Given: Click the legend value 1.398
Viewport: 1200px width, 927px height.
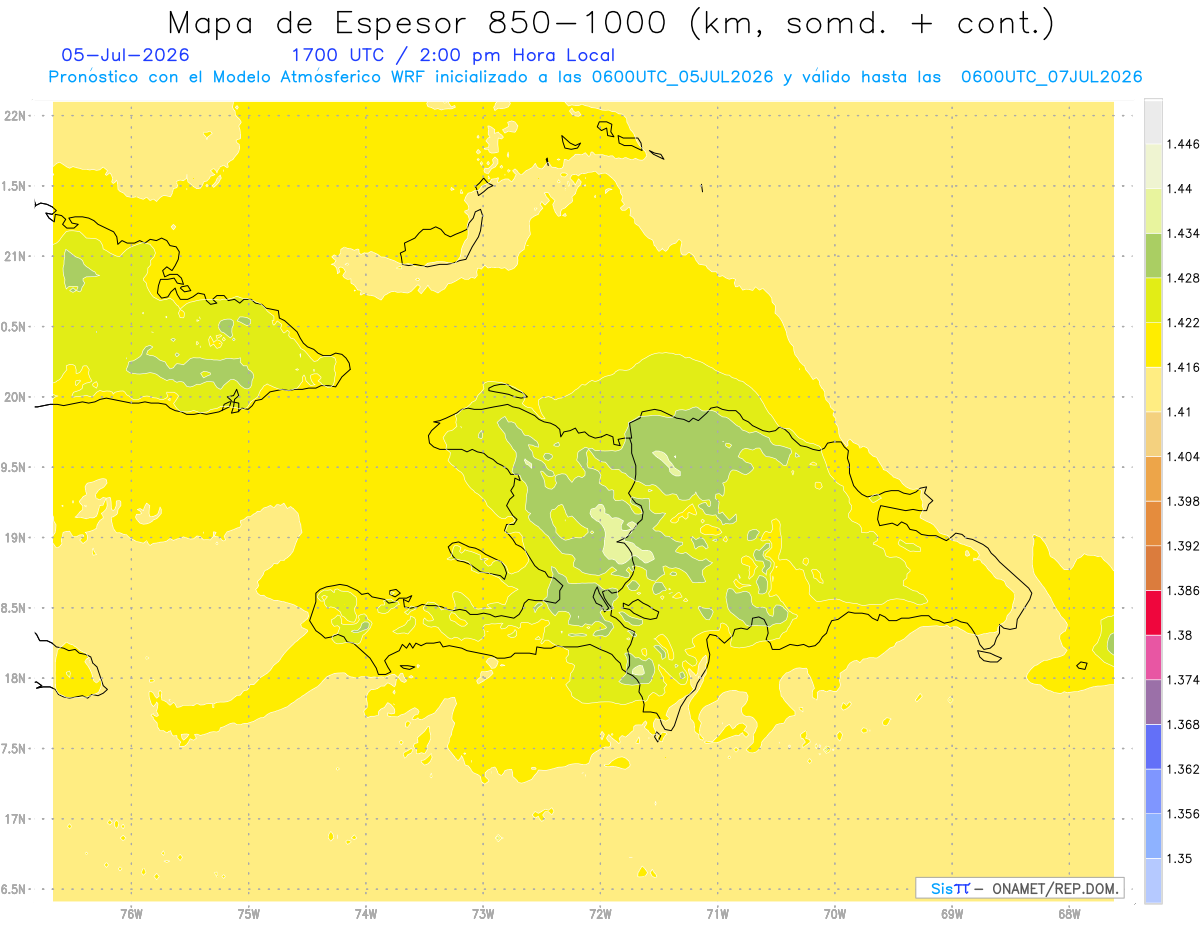Looking at the screenshot, I should click(x=1183, y=501).
